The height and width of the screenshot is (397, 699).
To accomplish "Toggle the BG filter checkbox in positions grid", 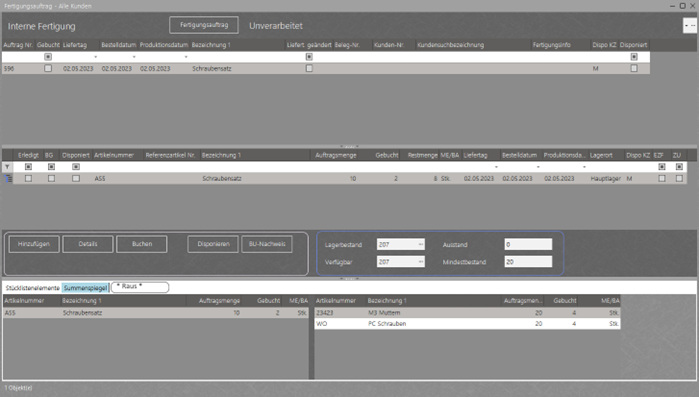I will click(x=51, y=167).
